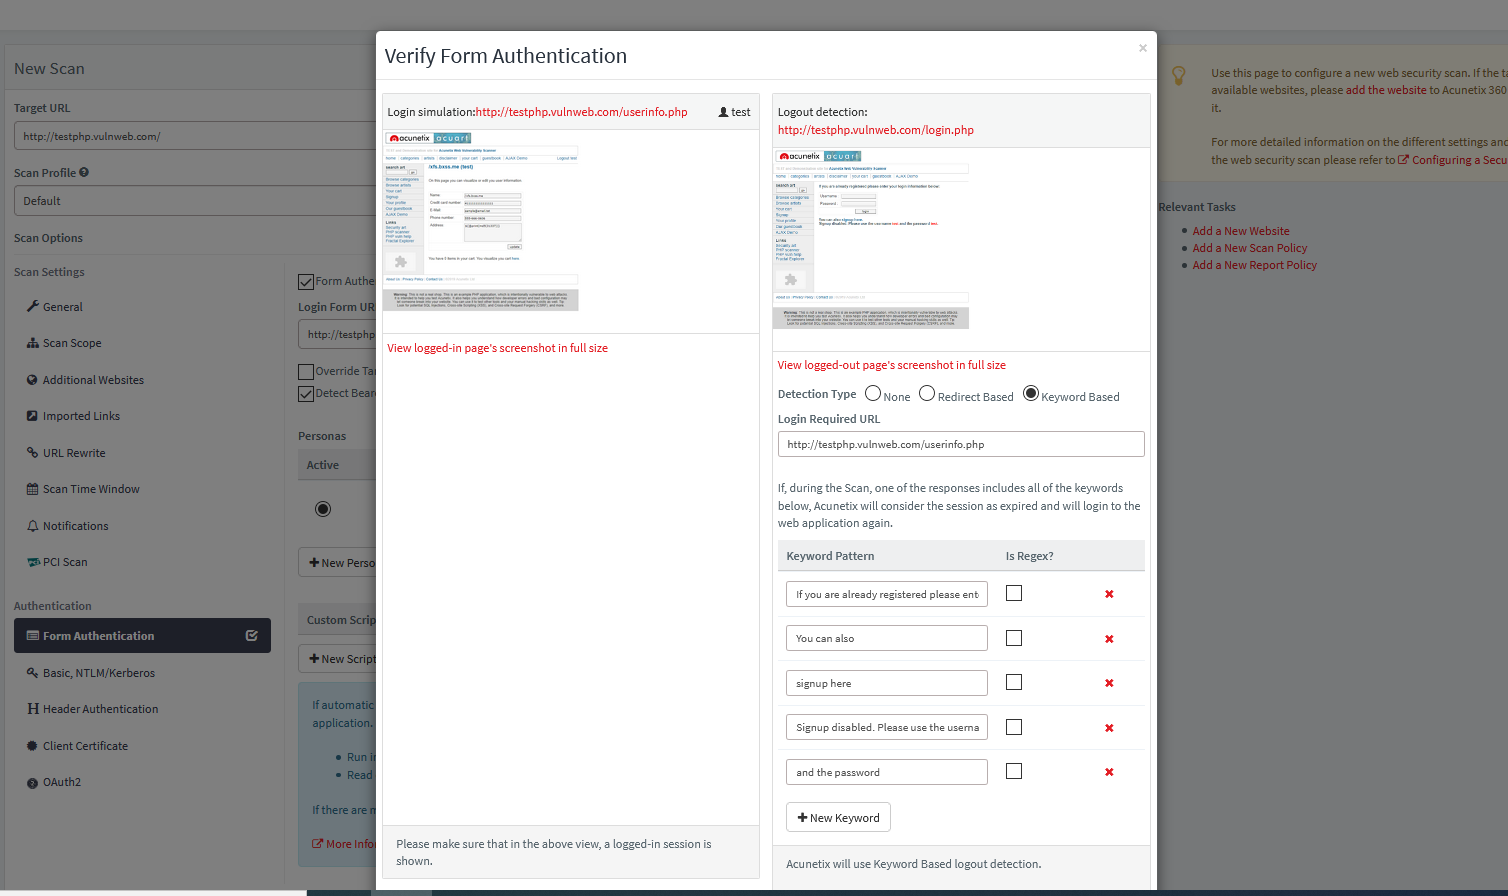Screen dimensions: 1508x896
Task: View logged-out page's screenshot in full size
Action: [x=892, y=365]
